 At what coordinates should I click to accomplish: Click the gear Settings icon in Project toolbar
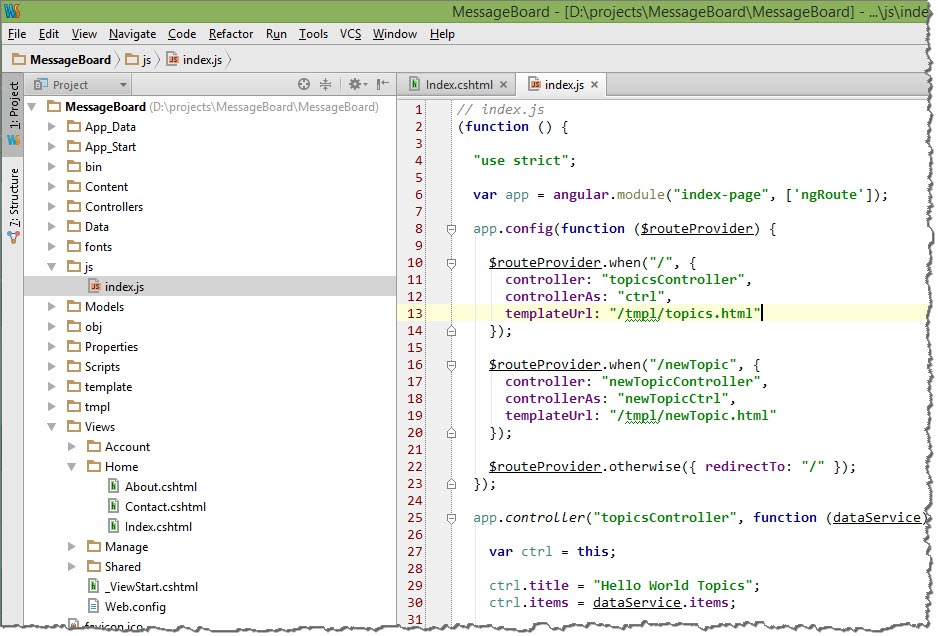click(x=356, y=84)
